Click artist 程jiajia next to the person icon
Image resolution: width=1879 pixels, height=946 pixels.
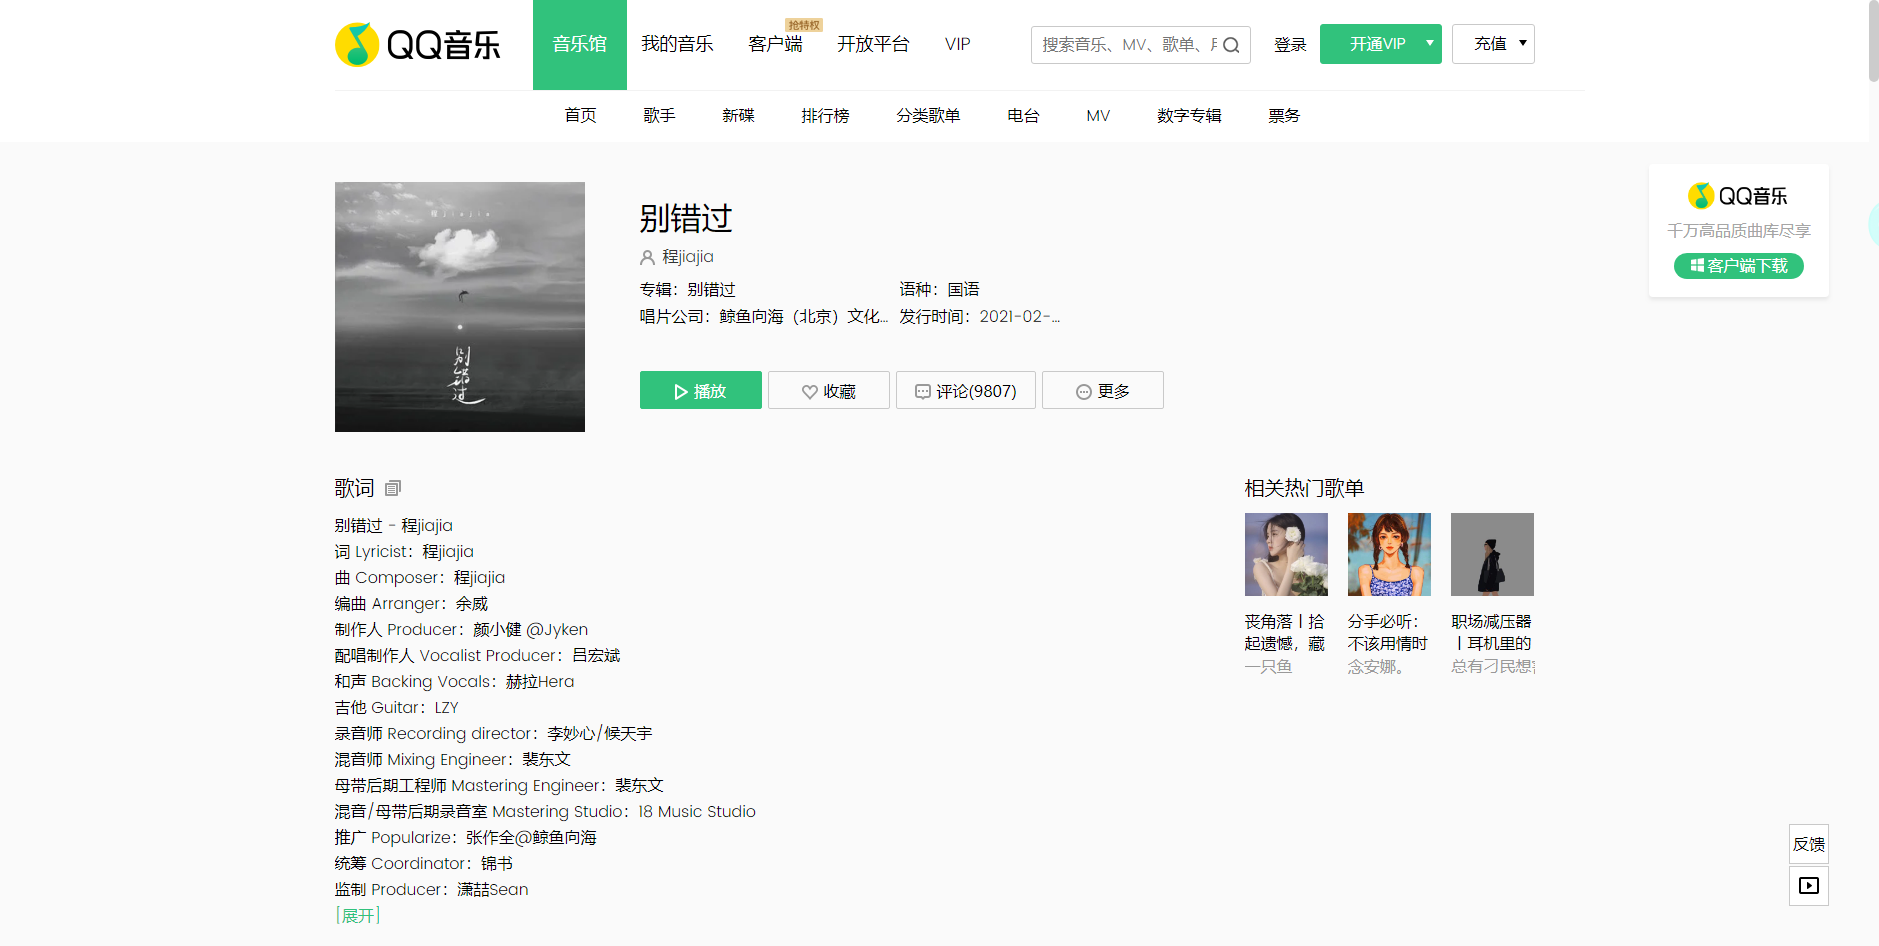tap(687, 257)
